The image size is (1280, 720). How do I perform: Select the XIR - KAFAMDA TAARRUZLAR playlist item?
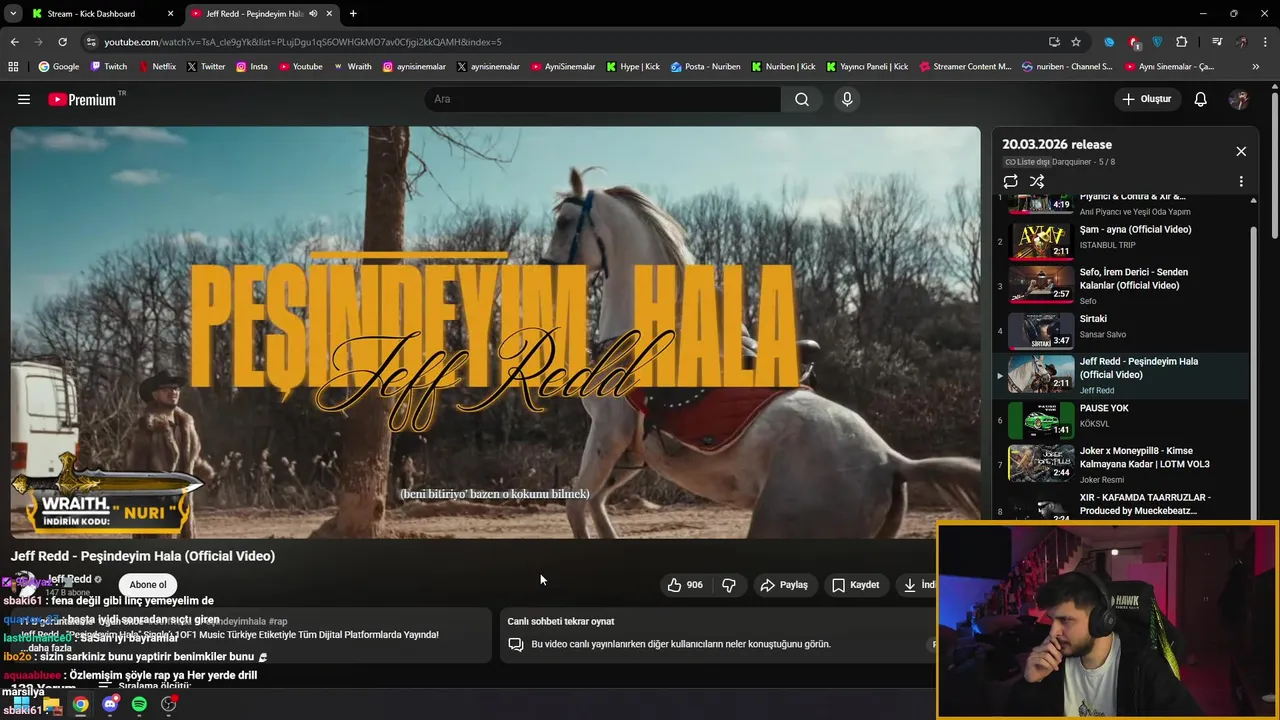pos(1122,505)
